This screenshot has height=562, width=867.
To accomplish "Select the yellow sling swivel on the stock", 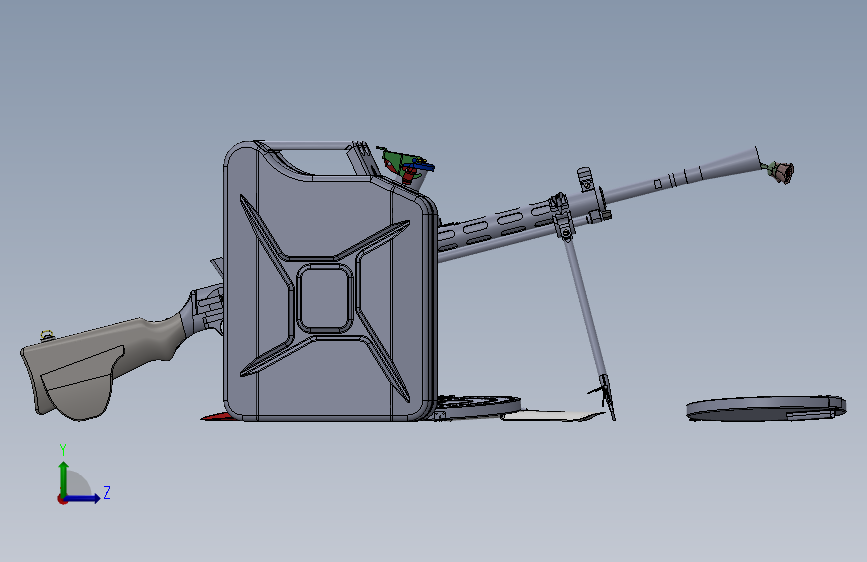I will click(x=46, y=335).
